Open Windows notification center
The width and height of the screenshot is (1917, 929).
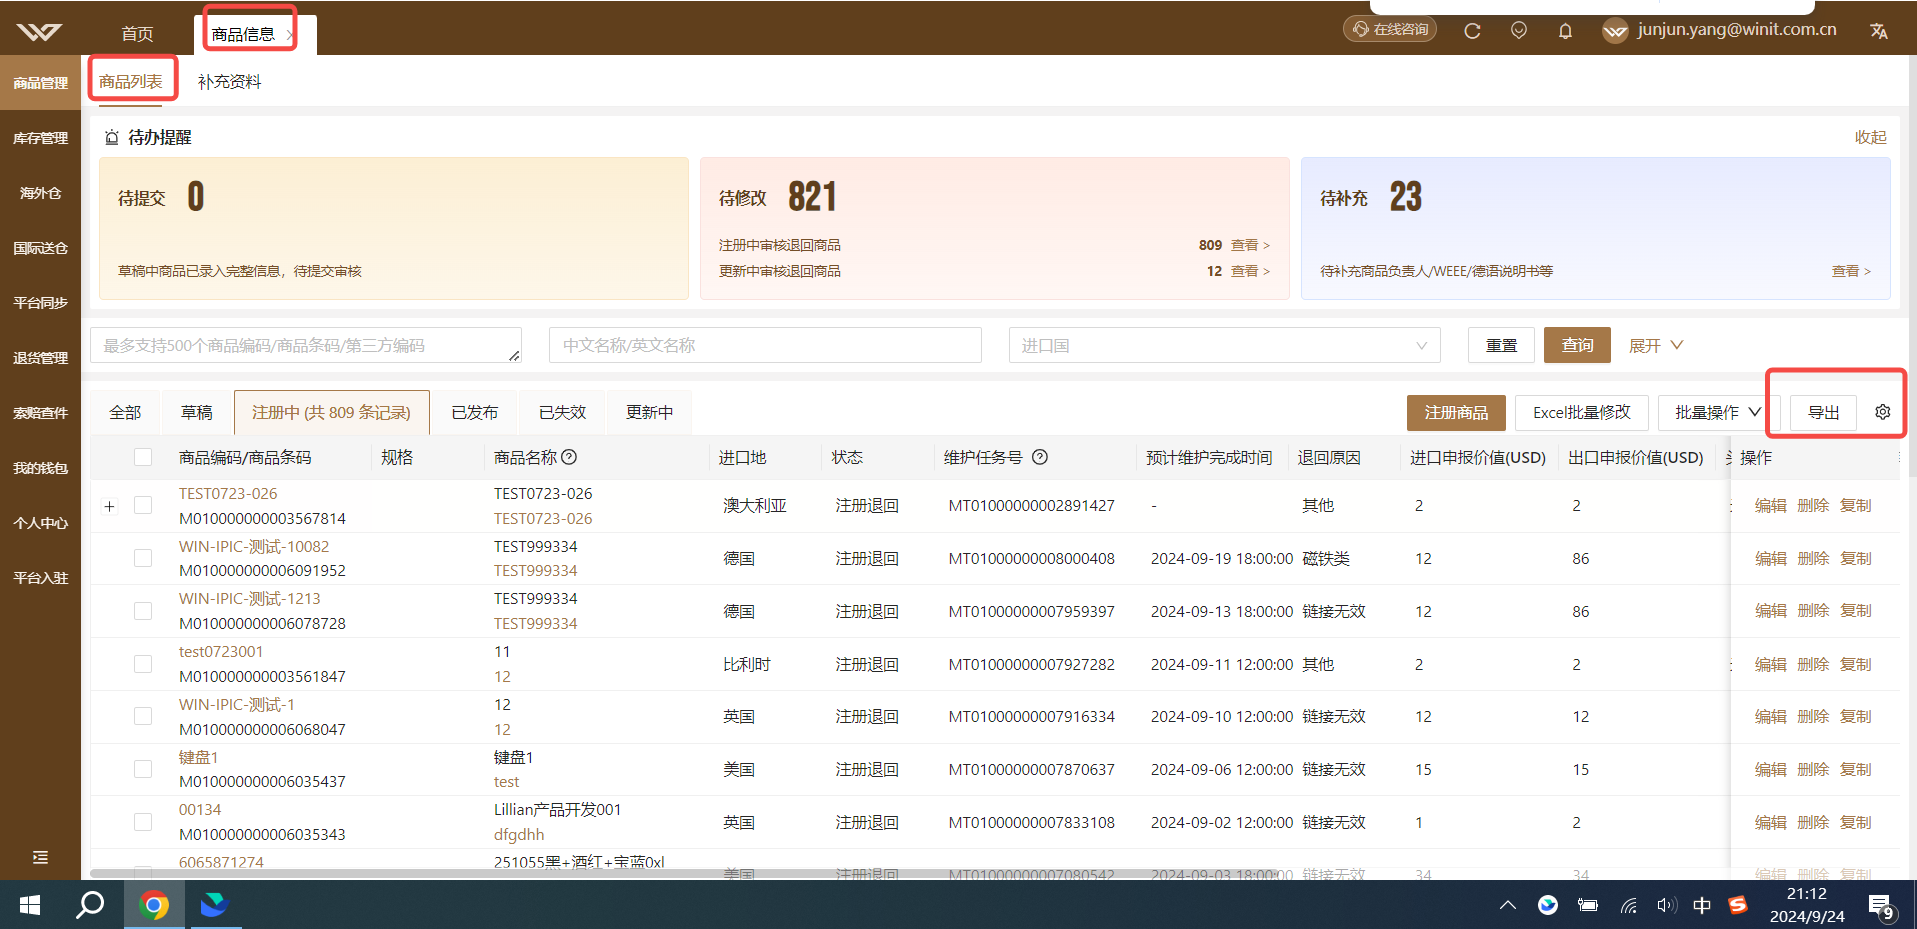click(x=1881, y=907)
